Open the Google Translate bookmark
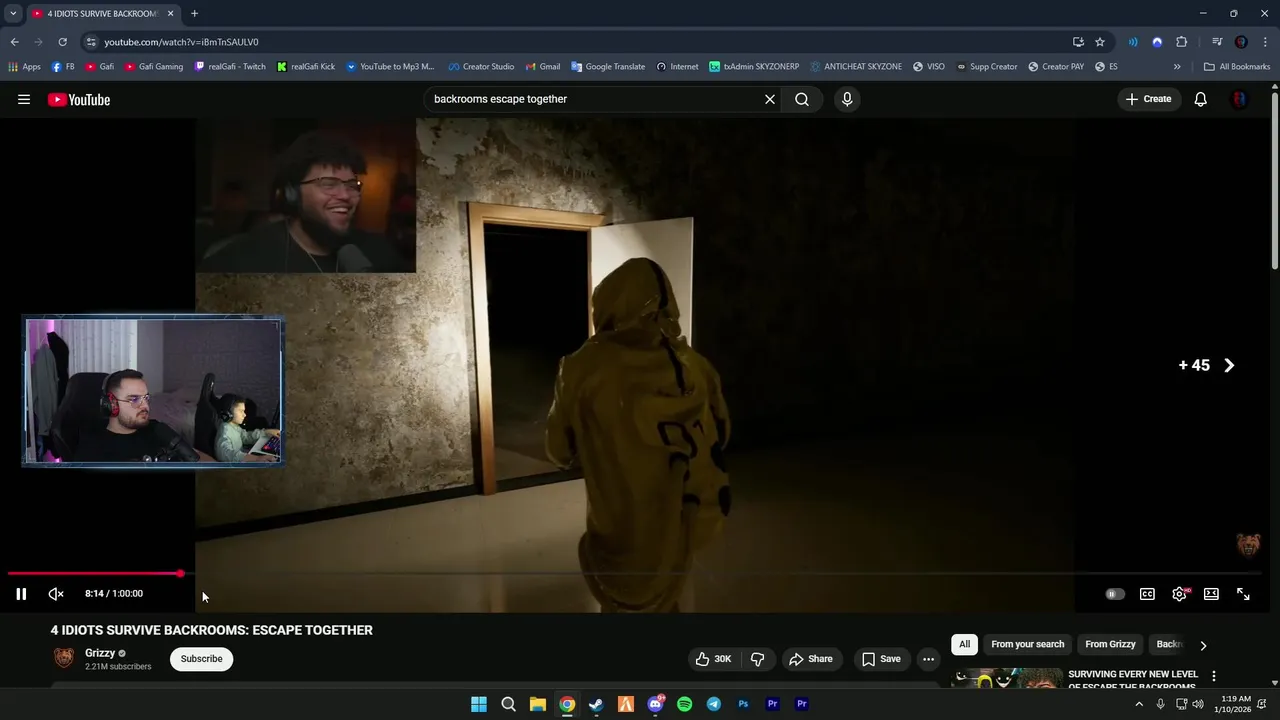The width and height of the screenshot is (1280, 720). point(608,67)
